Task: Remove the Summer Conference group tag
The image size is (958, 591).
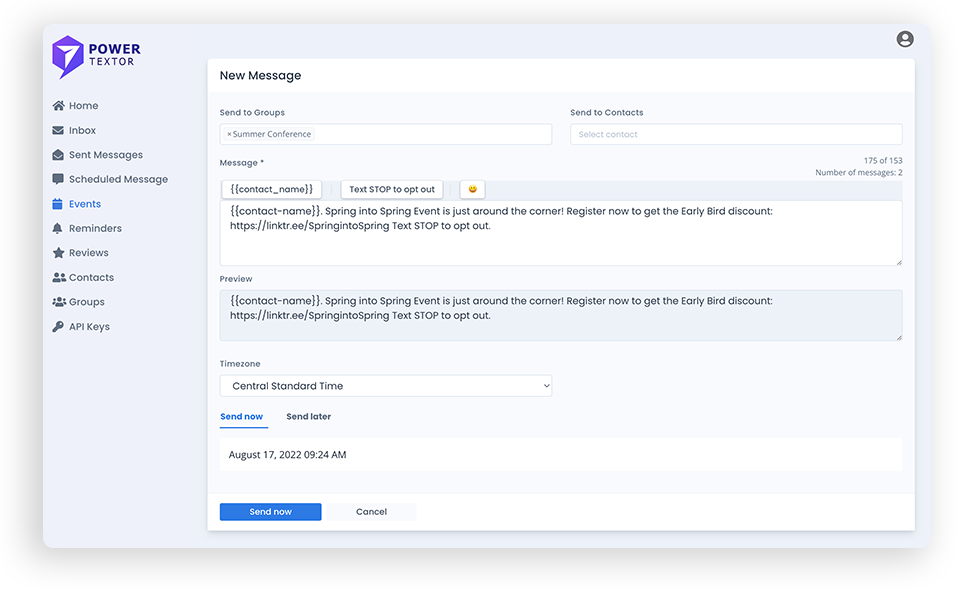Action: pos(229,134)
